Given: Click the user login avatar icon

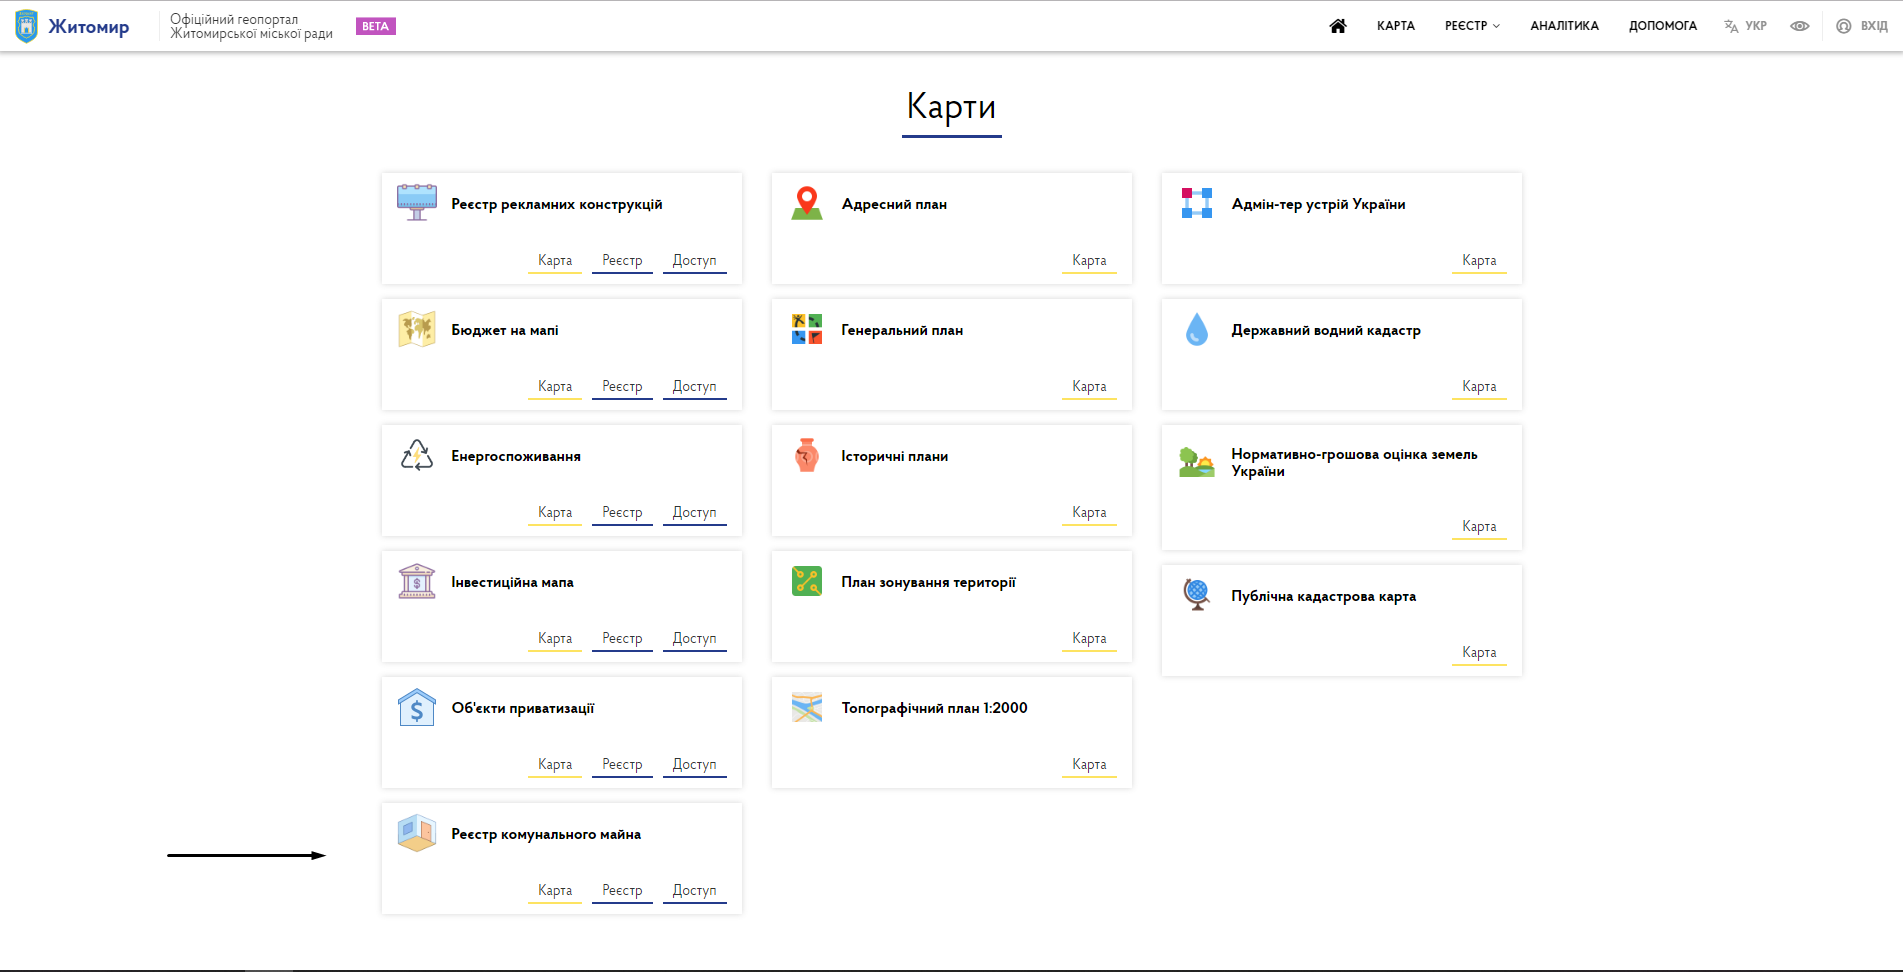Looking at the screenshot, I should [x=1844, y=26].
